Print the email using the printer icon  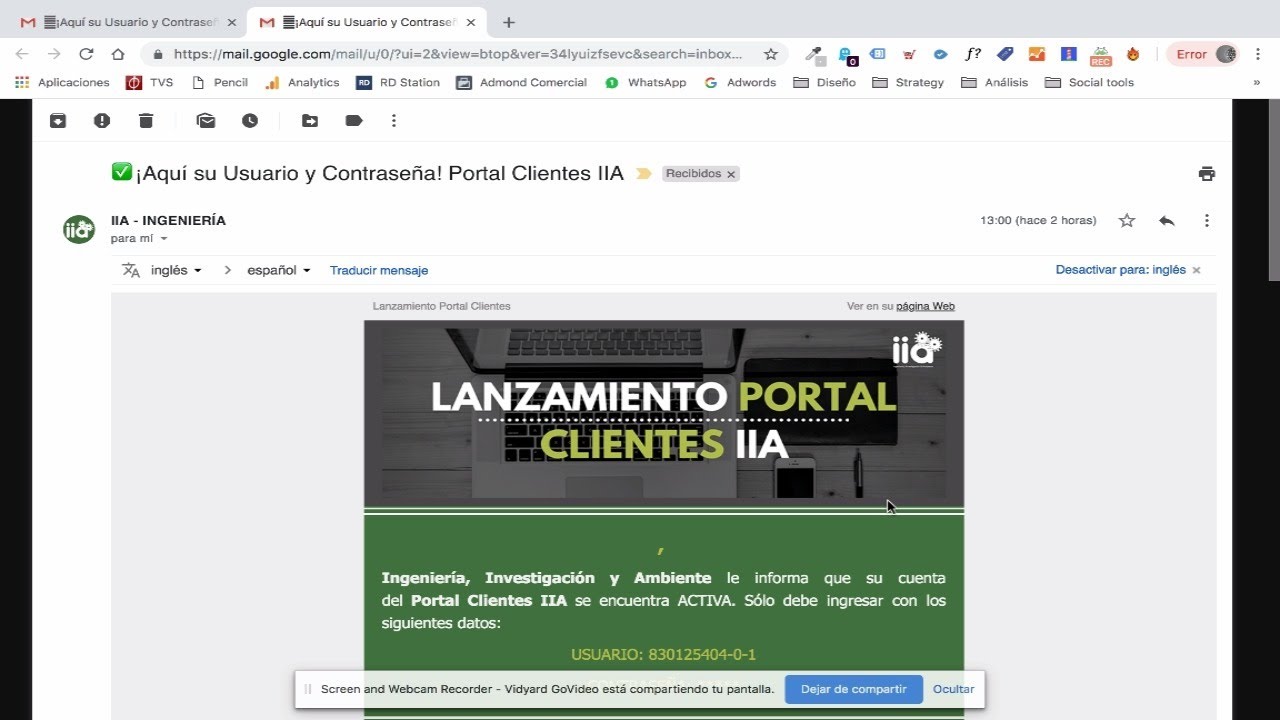coord(1207,174)
